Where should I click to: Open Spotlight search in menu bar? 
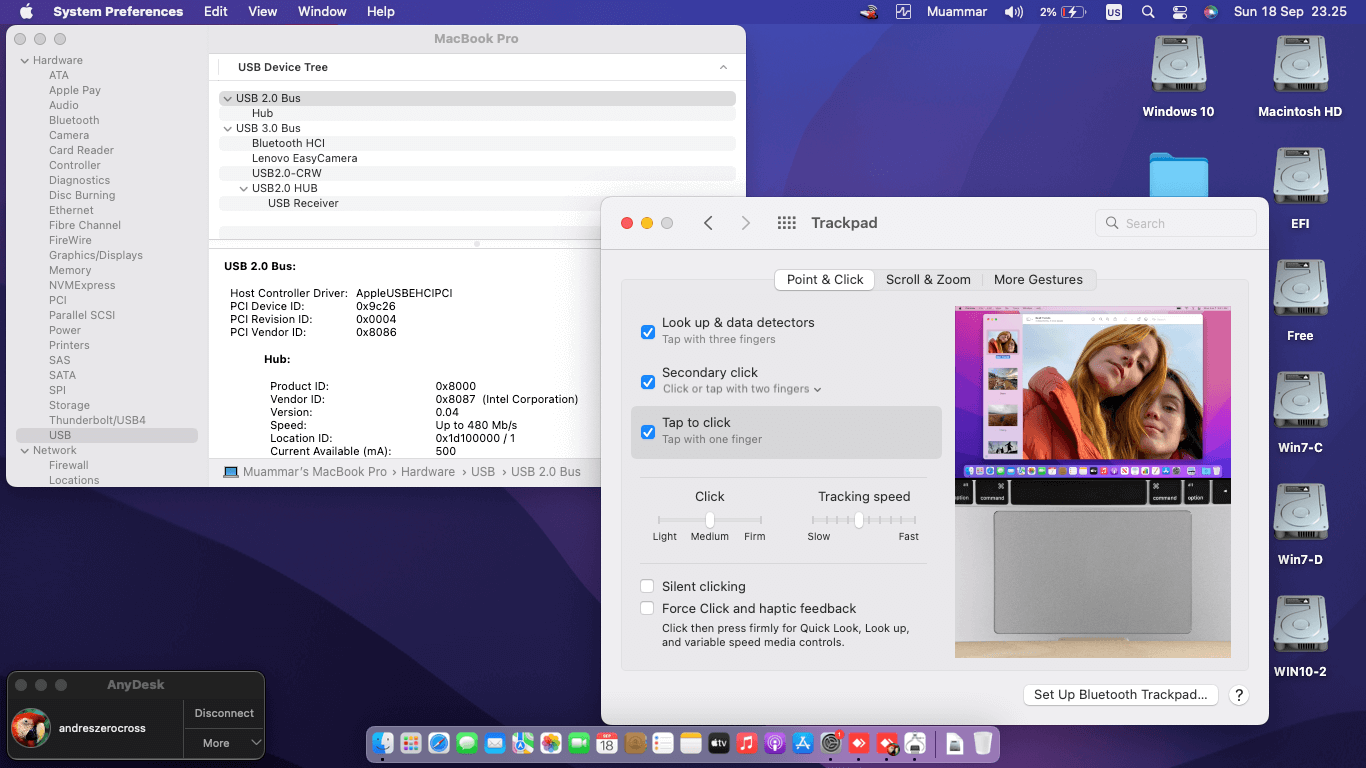coord(1148,12)
